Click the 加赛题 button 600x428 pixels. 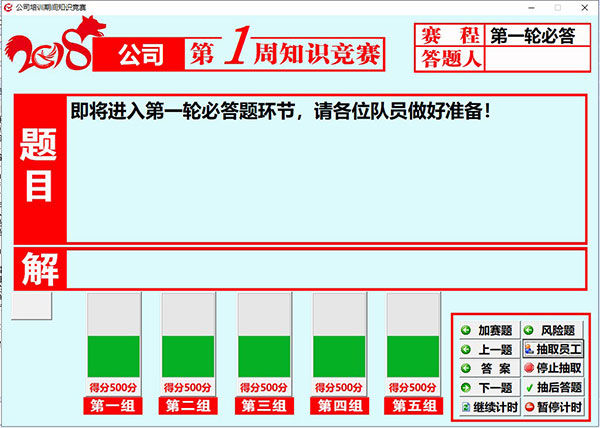[x=489, y=330]
